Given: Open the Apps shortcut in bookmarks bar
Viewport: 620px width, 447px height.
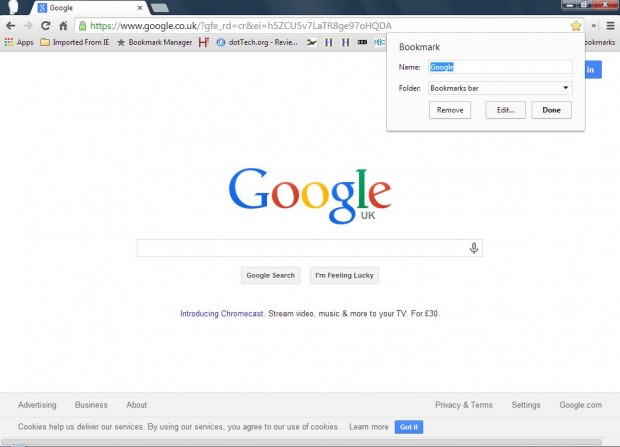Looking at the screenshot, I should click(19, 42).
